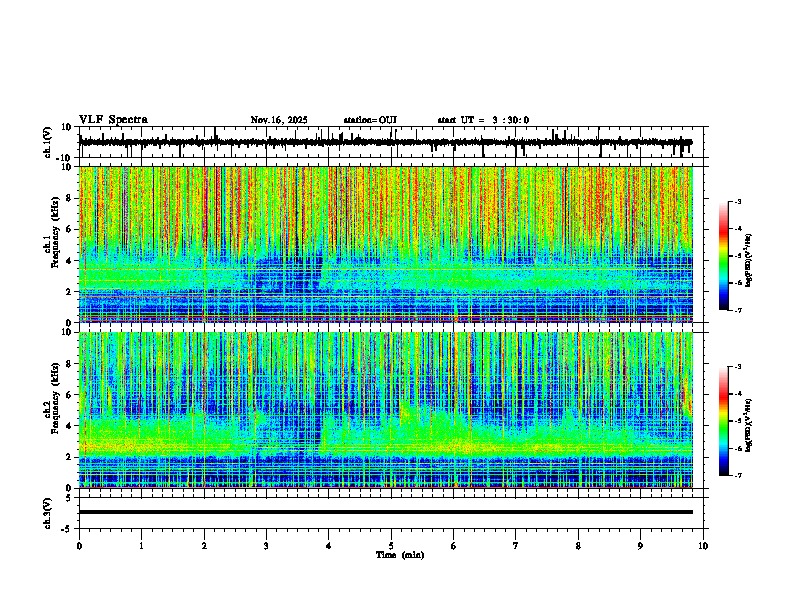Click the 'ch.3(V)' axis label

point(48,513)
